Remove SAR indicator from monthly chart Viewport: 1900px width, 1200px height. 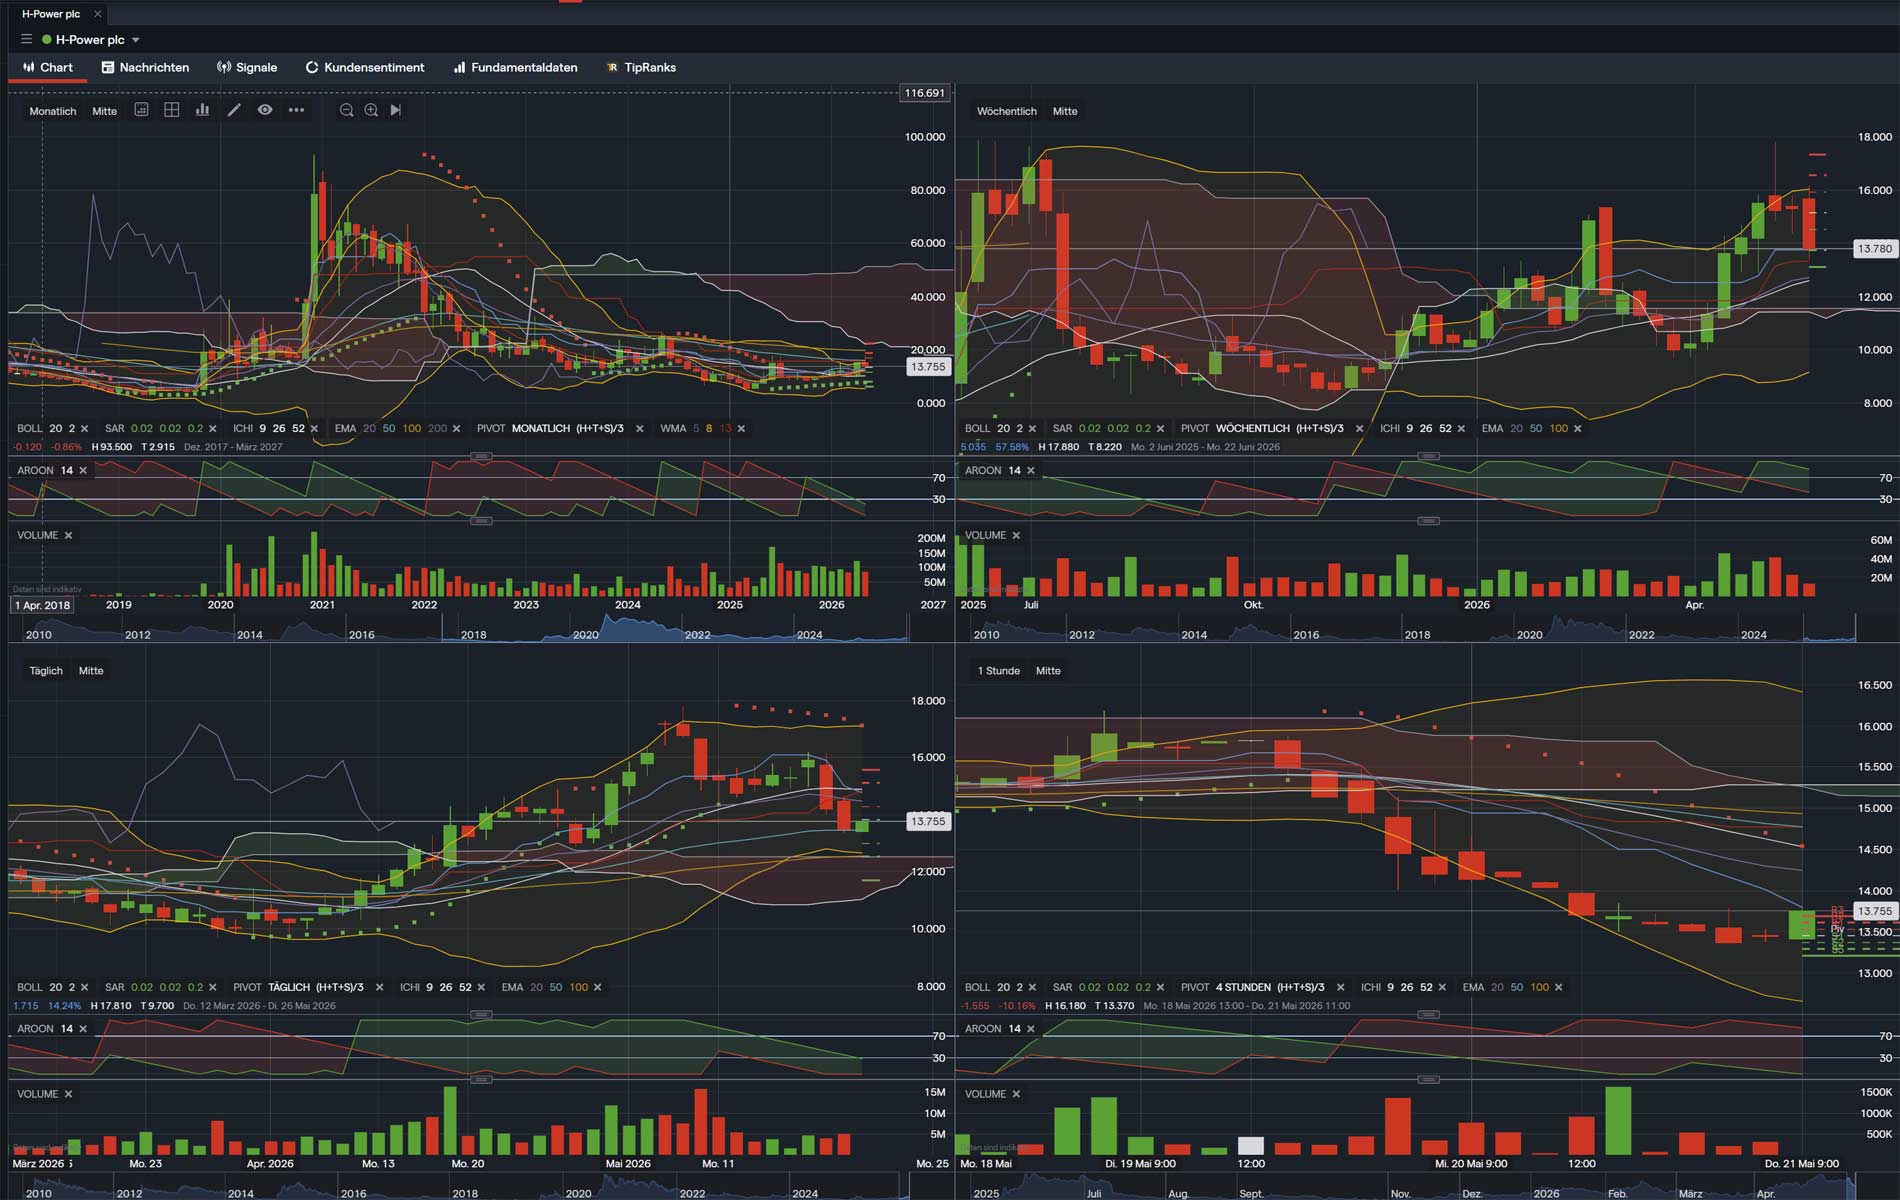(x=212, y=429)
